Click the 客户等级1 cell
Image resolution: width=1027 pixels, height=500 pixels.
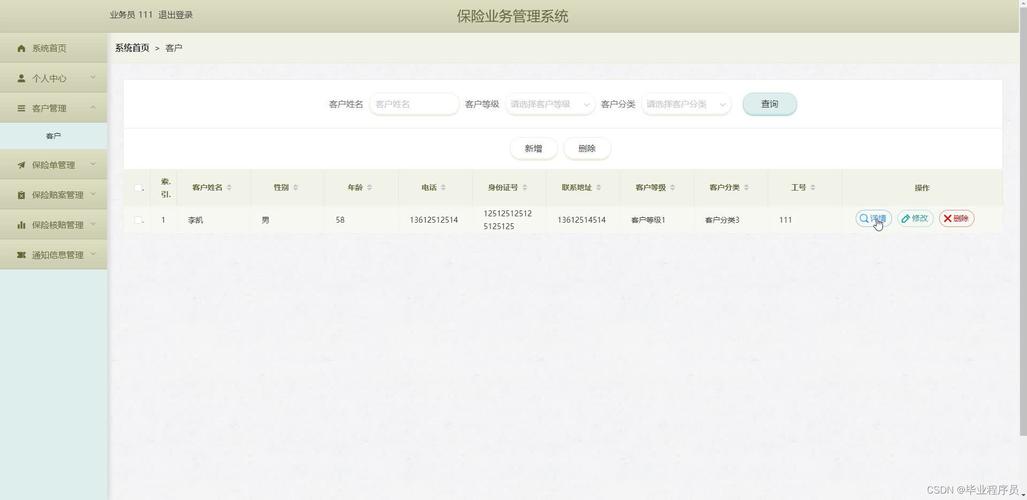pos(648,220)
